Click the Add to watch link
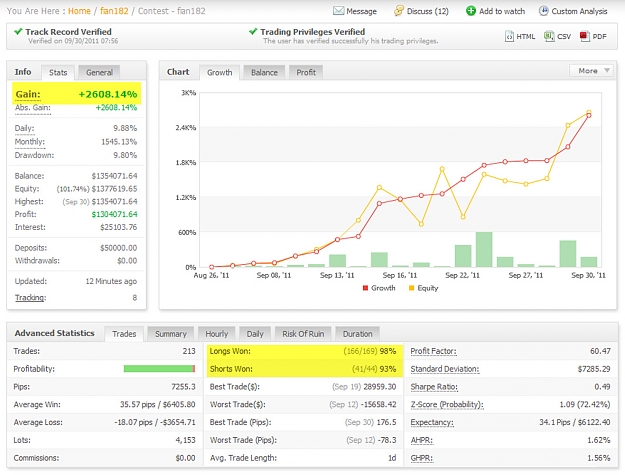The height and width of the screenshot is (475, 625). point(502,11)
